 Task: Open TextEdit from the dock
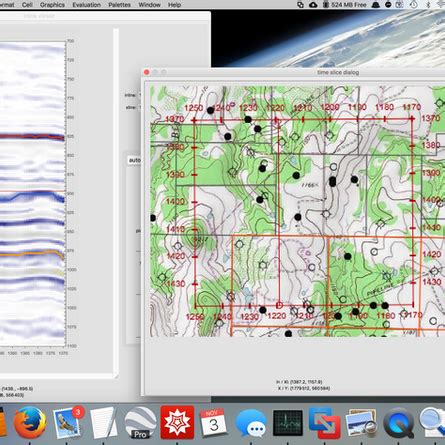click(x=104, y=422)
